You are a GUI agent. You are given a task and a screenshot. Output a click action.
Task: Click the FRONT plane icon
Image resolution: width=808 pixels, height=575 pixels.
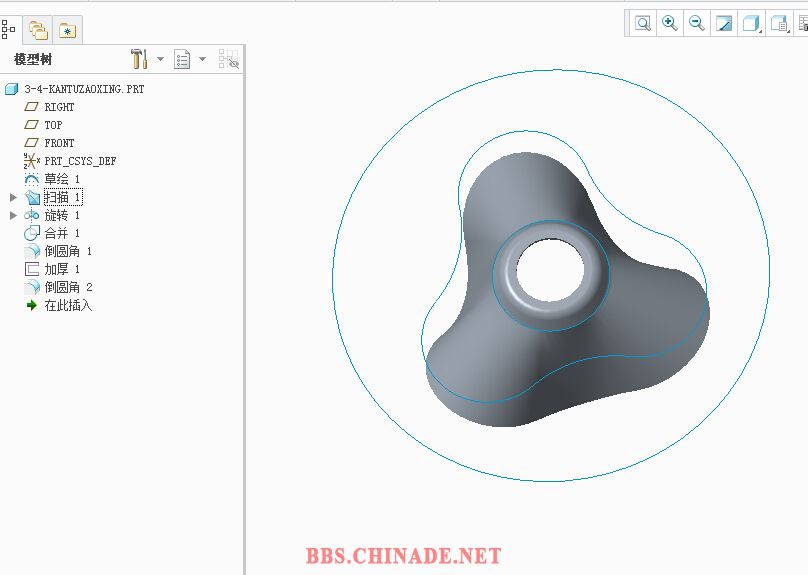pos(31,143)
